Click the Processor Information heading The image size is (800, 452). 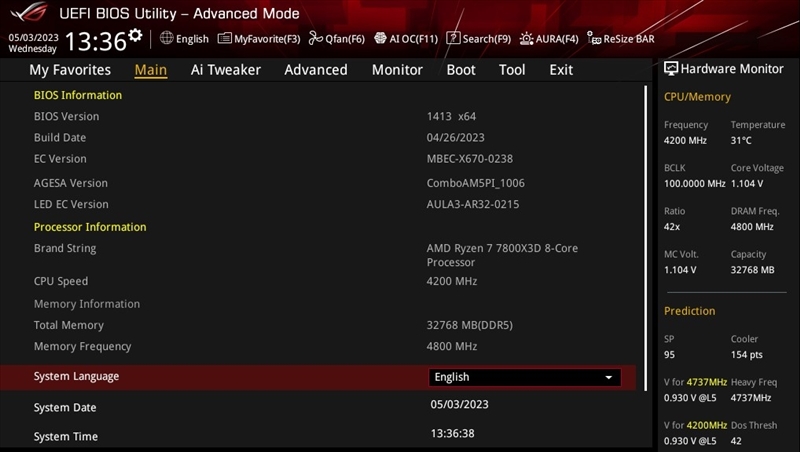(x=90, y=227)
